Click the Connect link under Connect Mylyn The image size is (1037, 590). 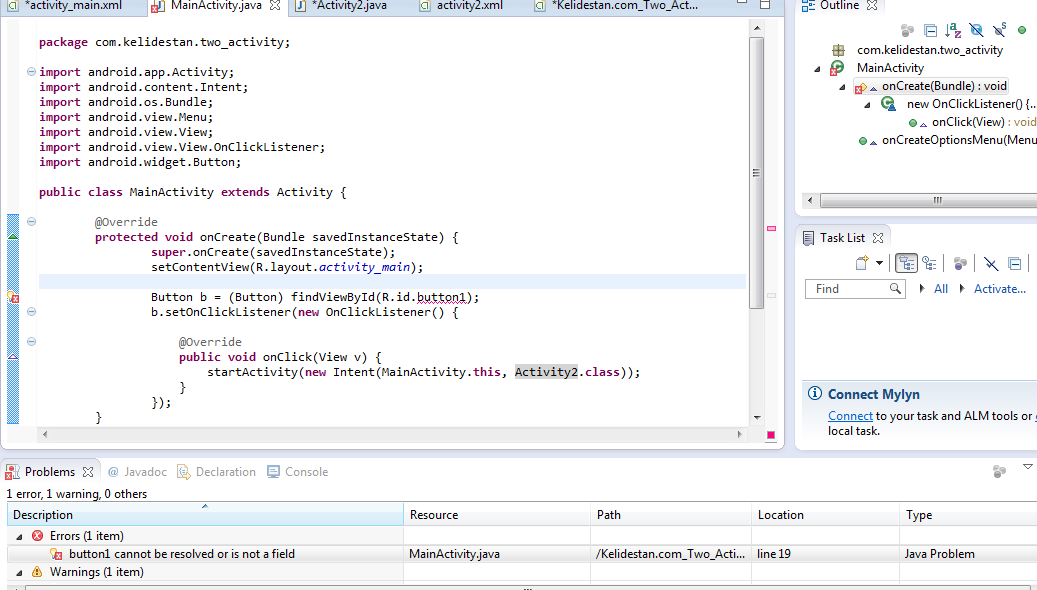[x=850, y=416]
